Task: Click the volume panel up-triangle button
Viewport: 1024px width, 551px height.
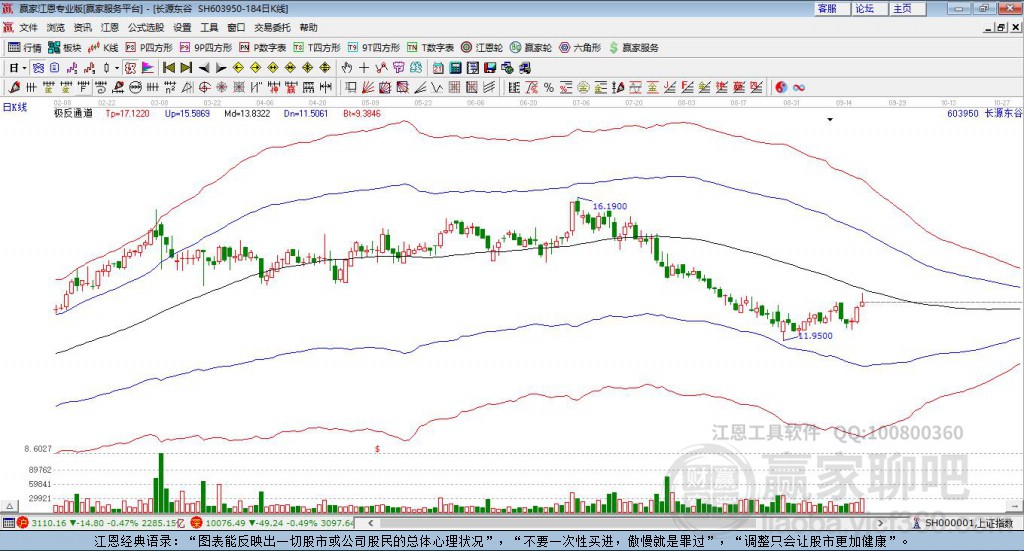Action: pos(9,506)
